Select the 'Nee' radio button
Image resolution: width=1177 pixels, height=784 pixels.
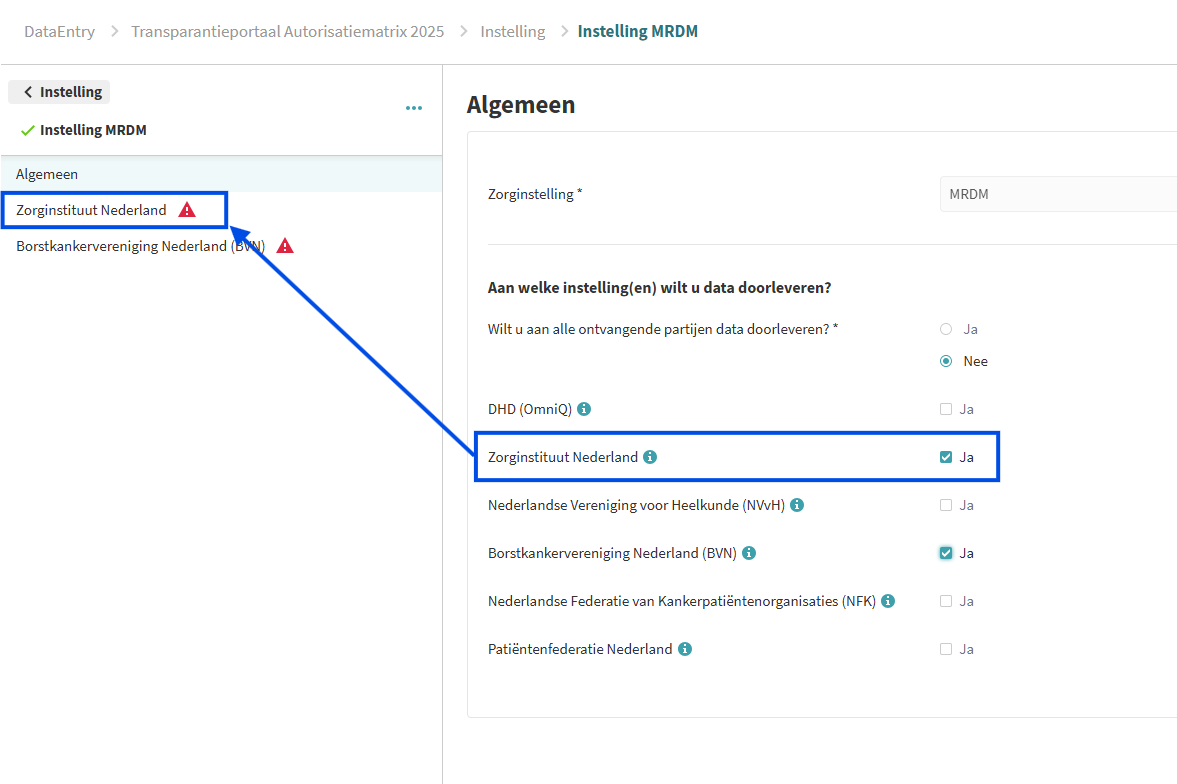[946, 361]
